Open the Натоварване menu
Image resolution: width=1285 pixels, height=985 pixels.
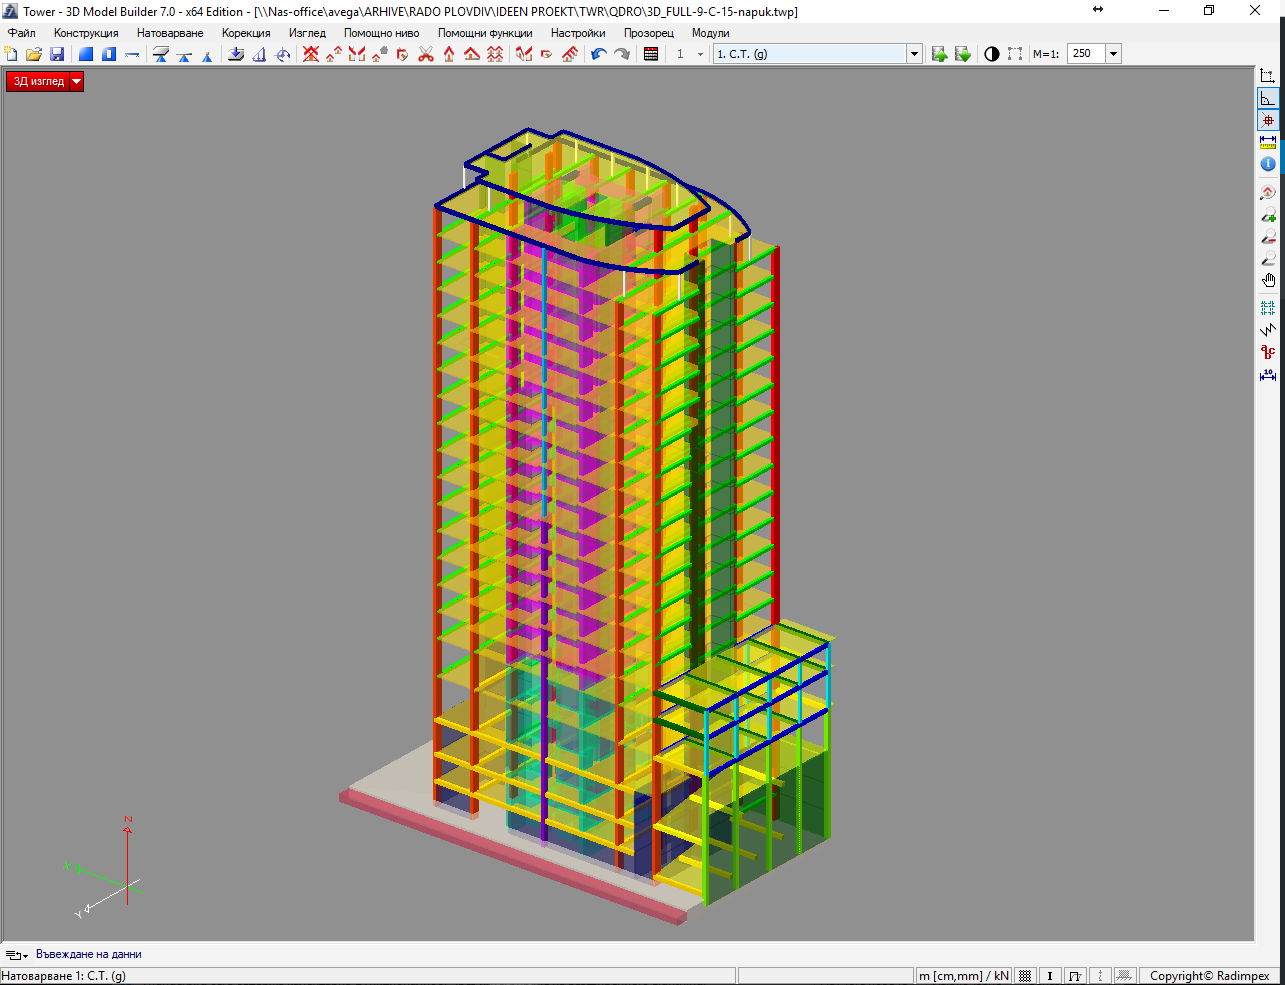point(170,33)
